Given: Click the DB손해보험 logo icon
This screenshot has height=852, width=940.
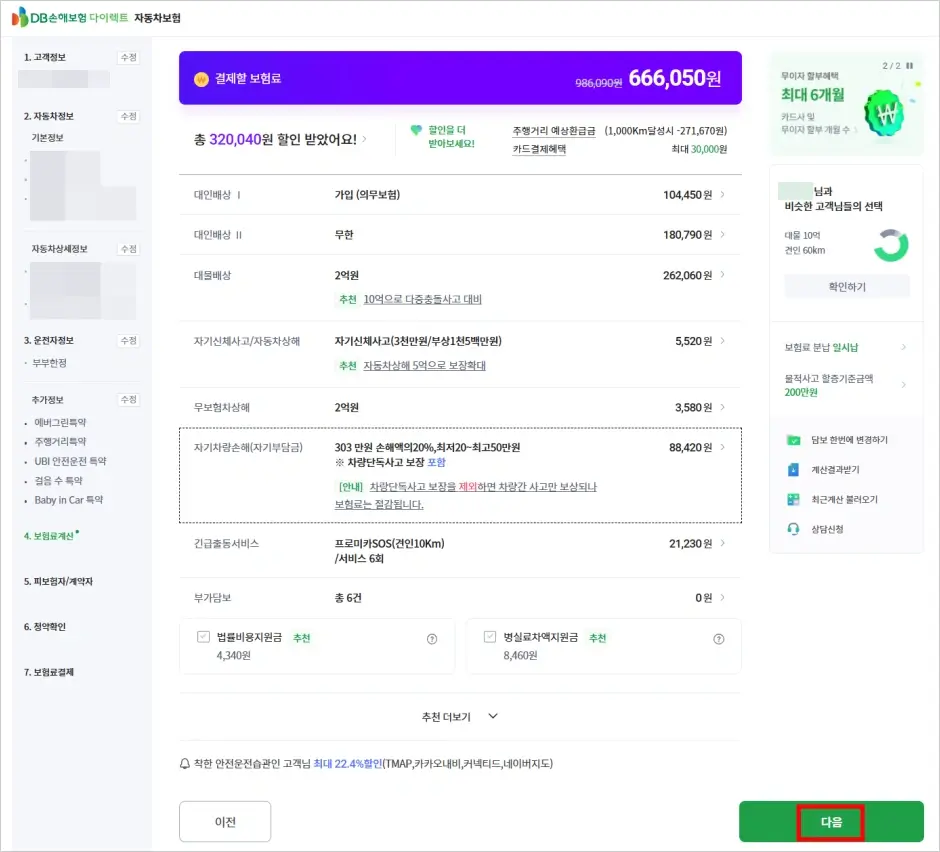Looking at the screenshot, I should pos(20,17).
